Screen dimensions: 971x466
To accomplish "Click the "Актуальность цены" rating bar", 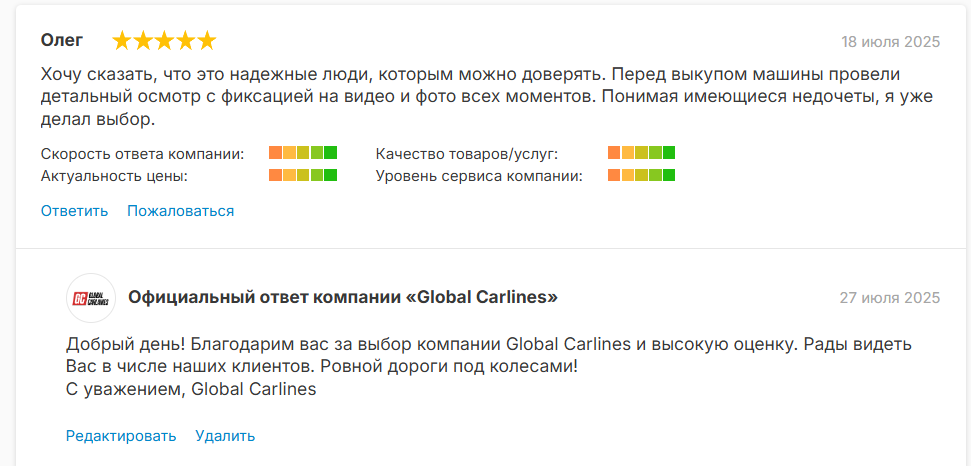I will click(x=303, y=175).
